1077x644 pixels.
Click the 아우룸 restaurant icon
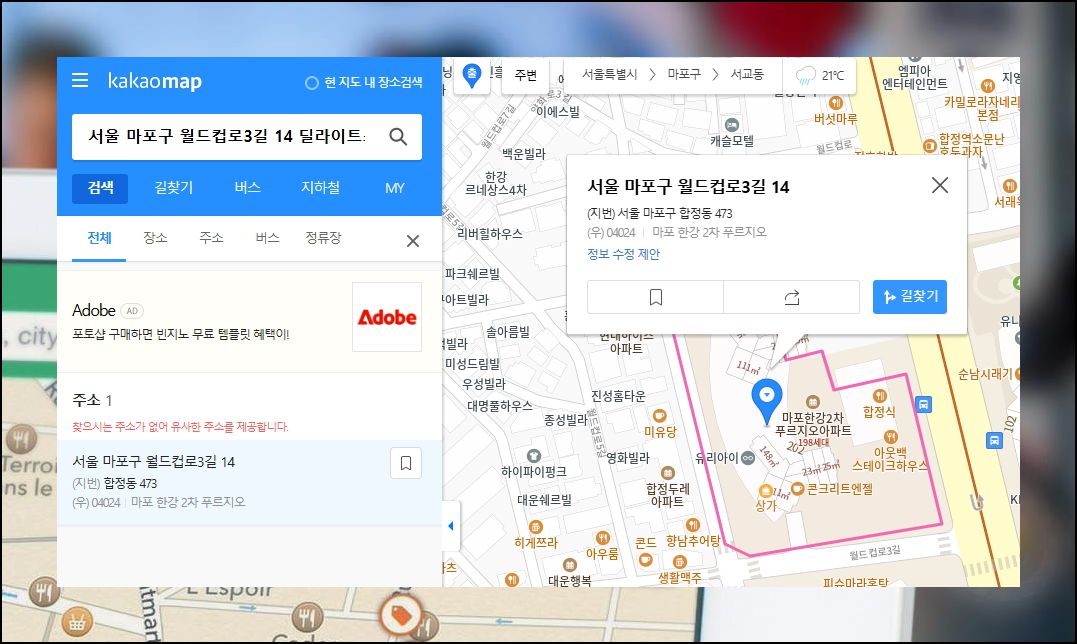point(602,538)
